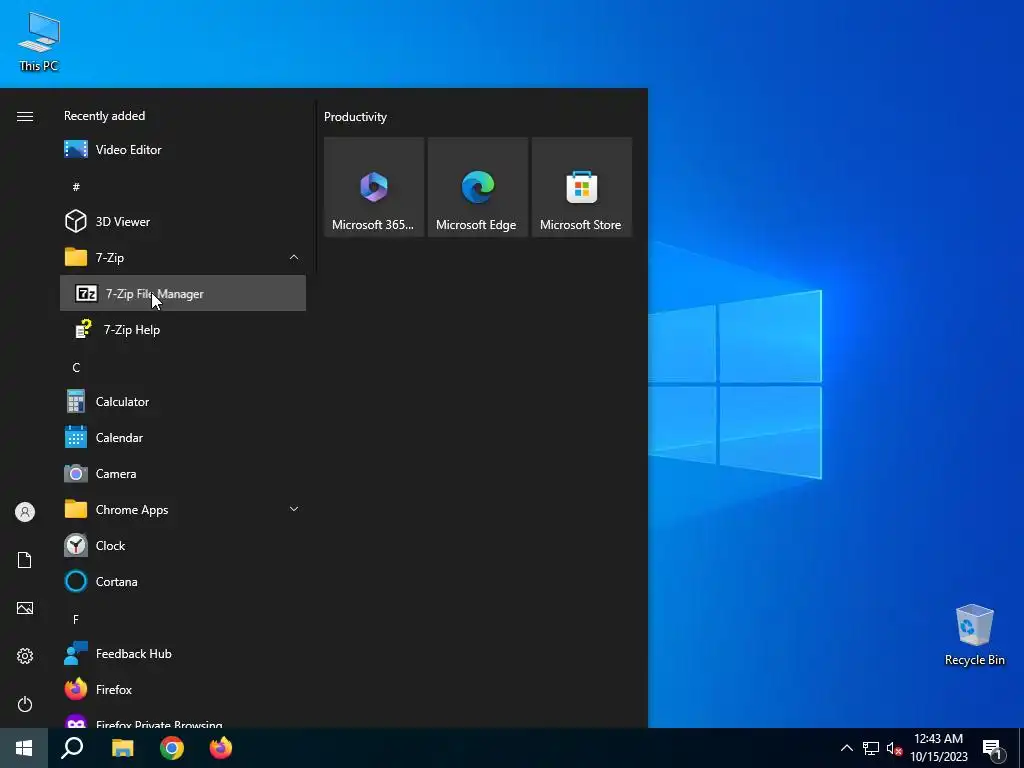Open the user account icon
The height and width of the screenshot is (768, 1024).
pos(25,512)
